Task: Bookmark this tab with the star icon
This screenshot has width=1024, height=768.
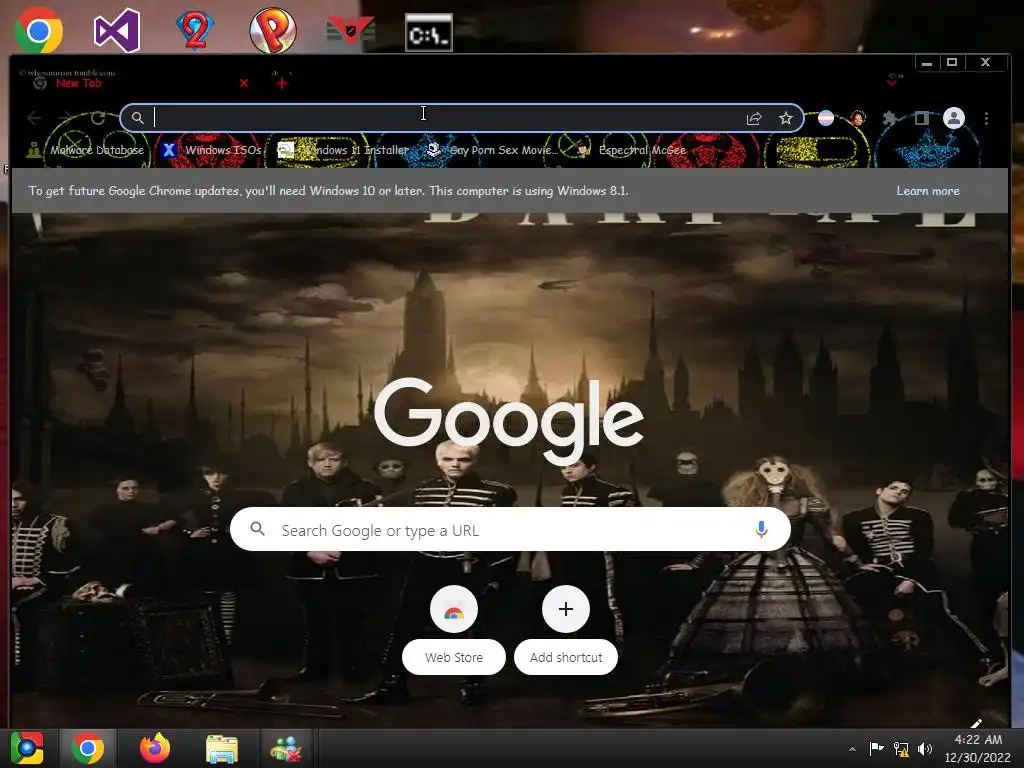Action: pyautogui.click(x=786, y=118)
